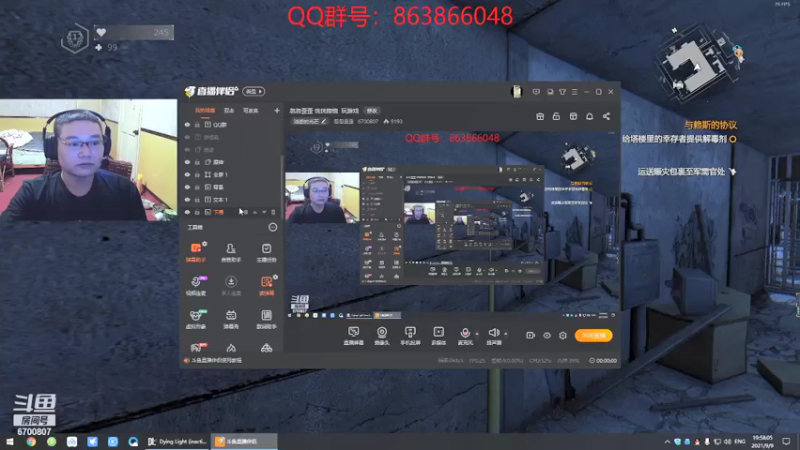
Task: Click the modify button next to stream title
Action: click(x=372, y=111)
